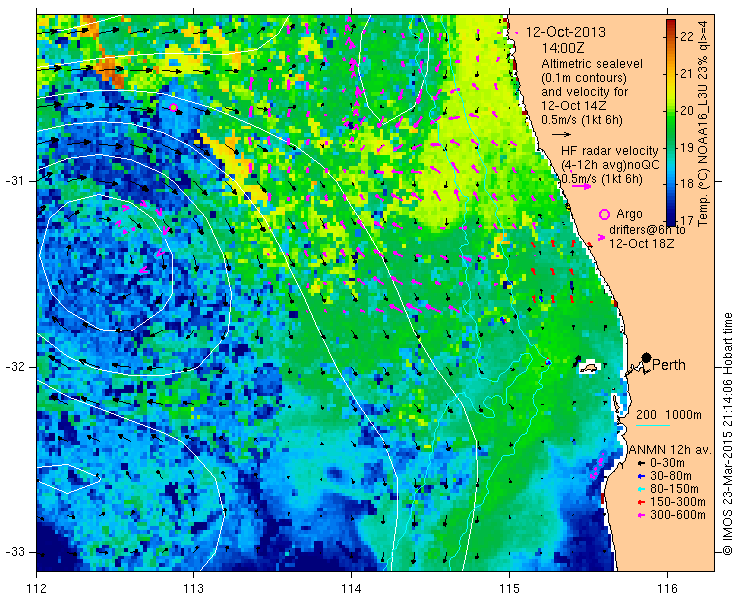
Task: Click the cyan 200 1000m isobath legend line
Action: pyautogui.click(x=653, y=426)
